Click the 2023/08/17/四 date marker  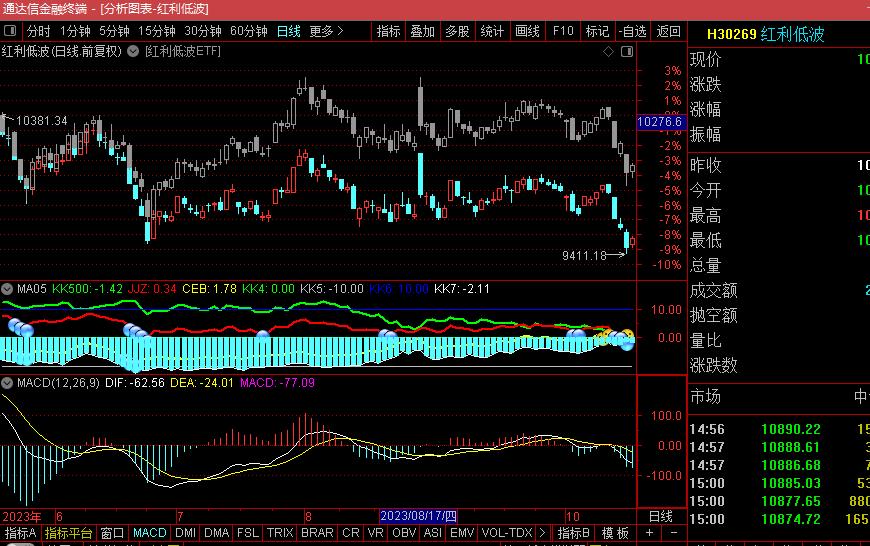click(418, 516)
